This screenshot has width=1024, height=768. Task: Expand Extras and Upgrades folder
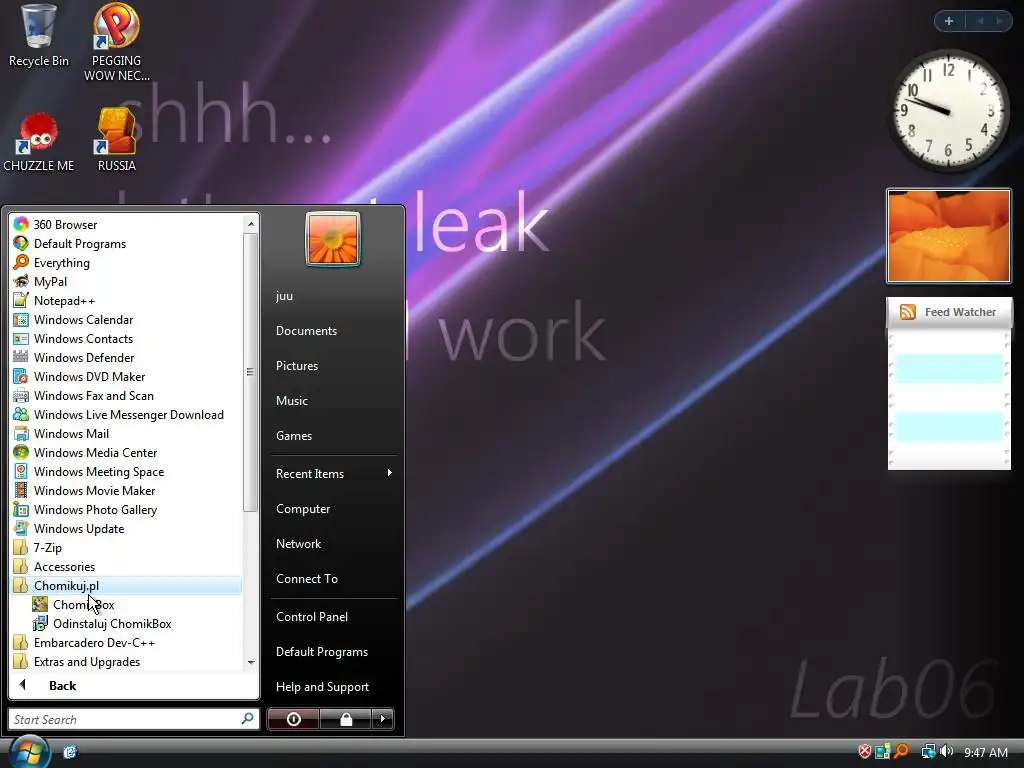pos(127,662)
